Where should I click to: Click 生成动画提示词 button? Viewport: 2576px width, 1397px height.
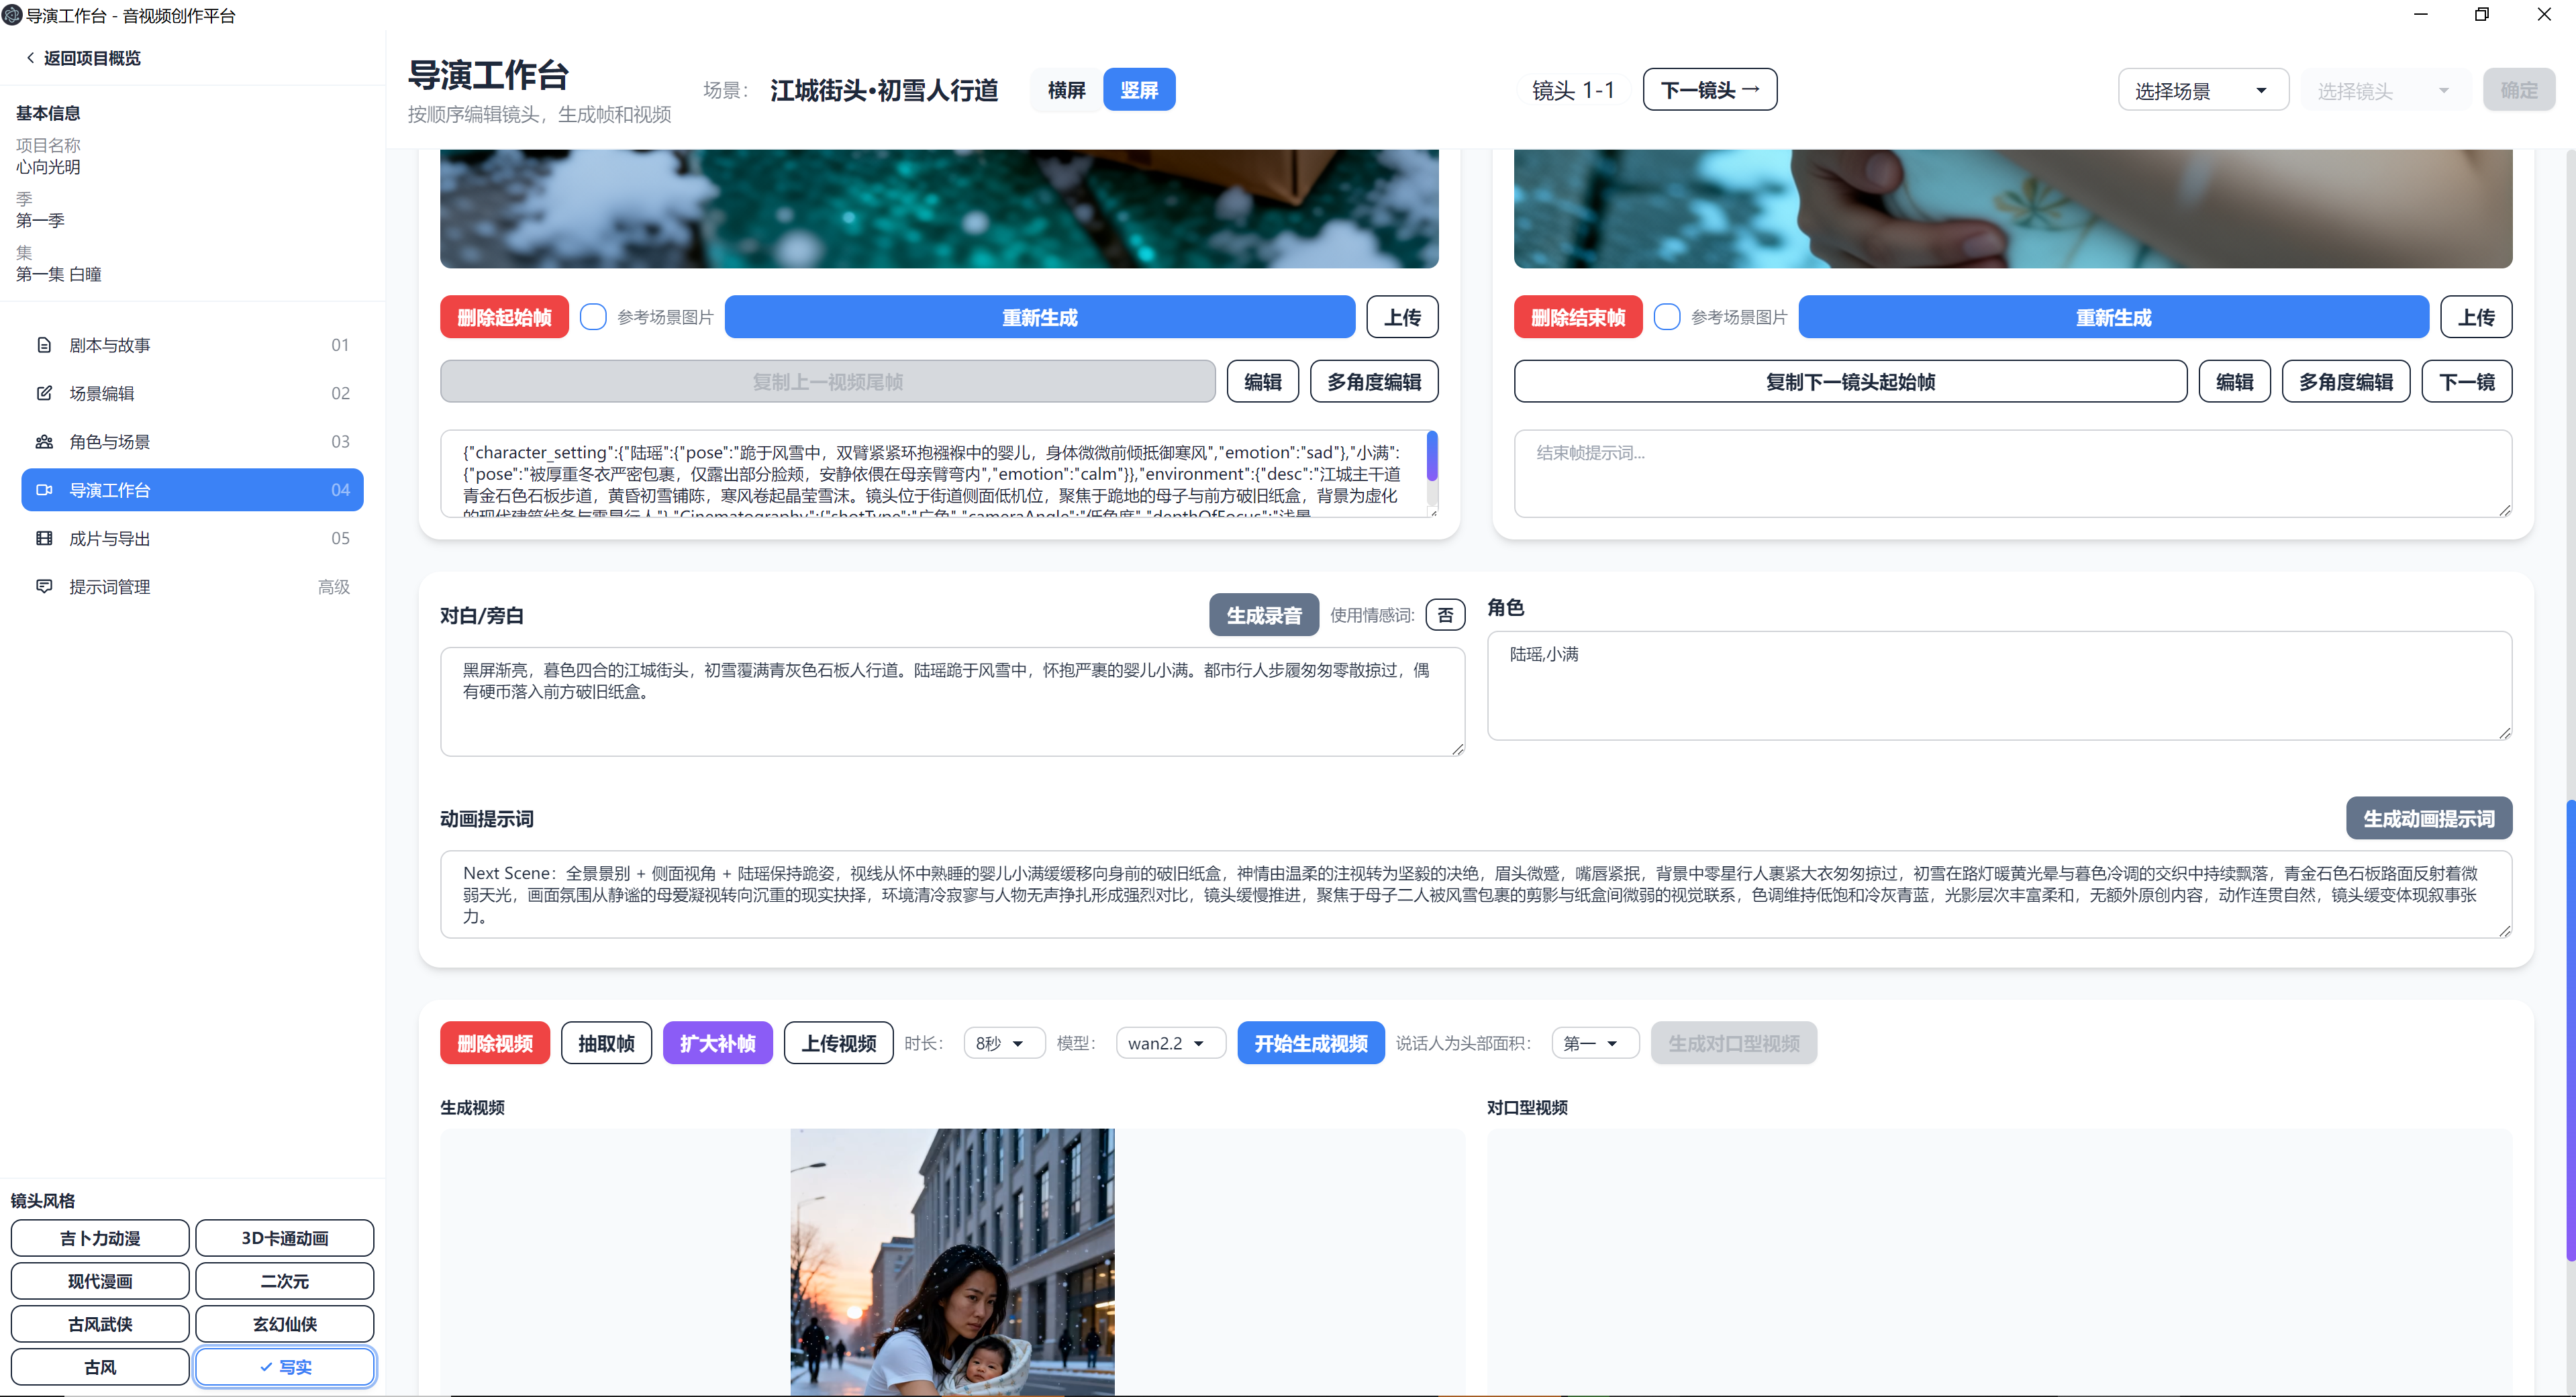(2429, 818)
